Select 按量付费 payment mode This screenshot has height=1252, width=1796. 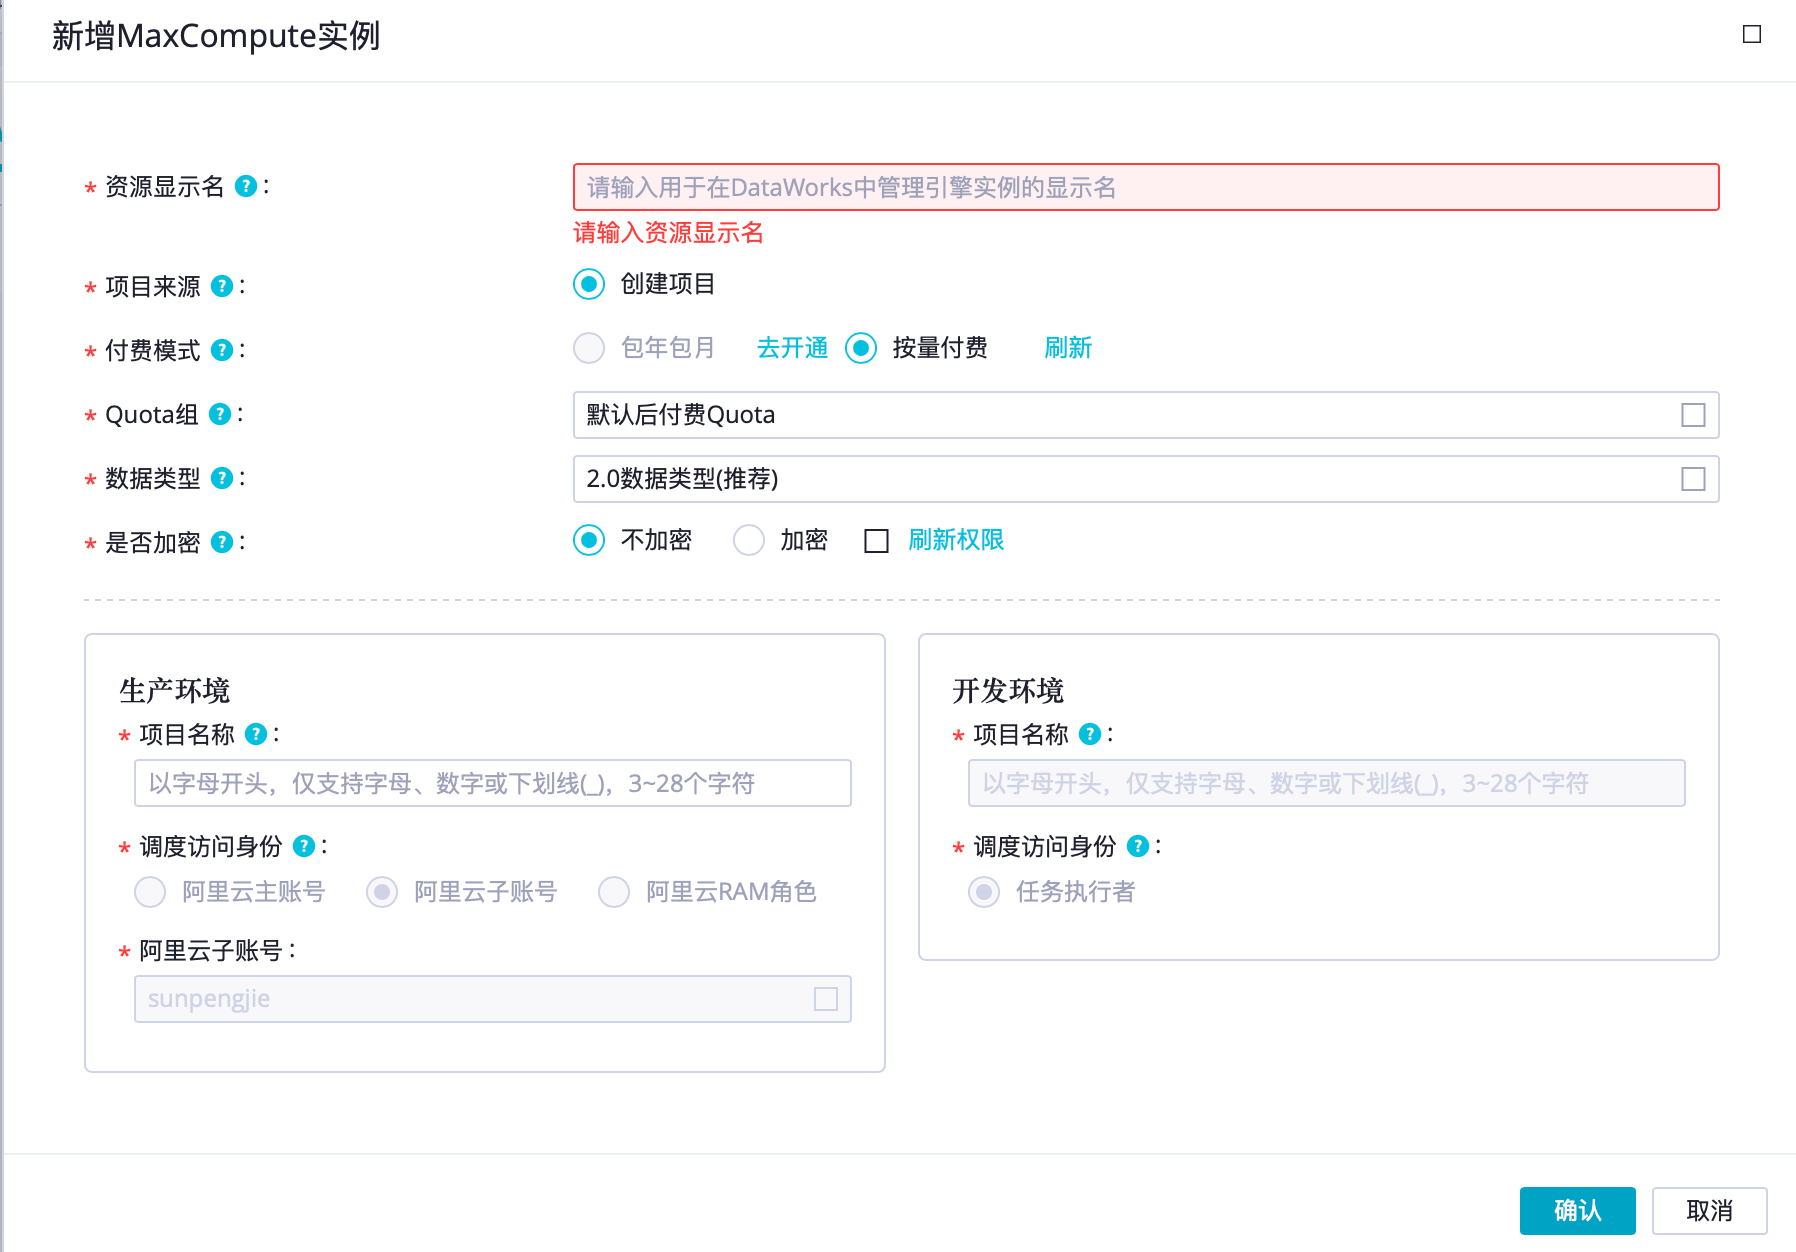click(861, 348)
